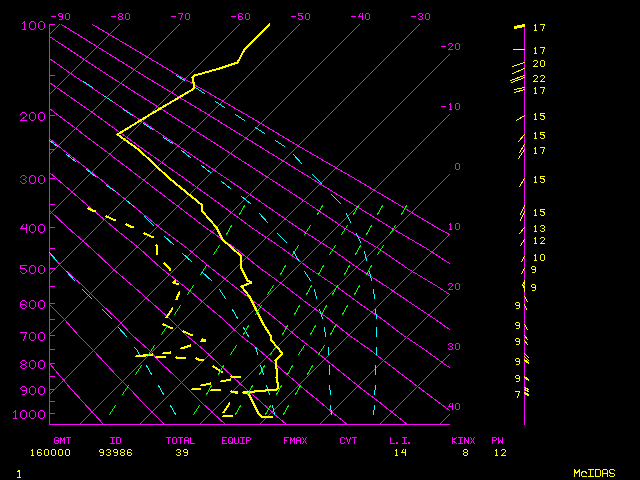Click the FMAX column header

coord(294,440)
